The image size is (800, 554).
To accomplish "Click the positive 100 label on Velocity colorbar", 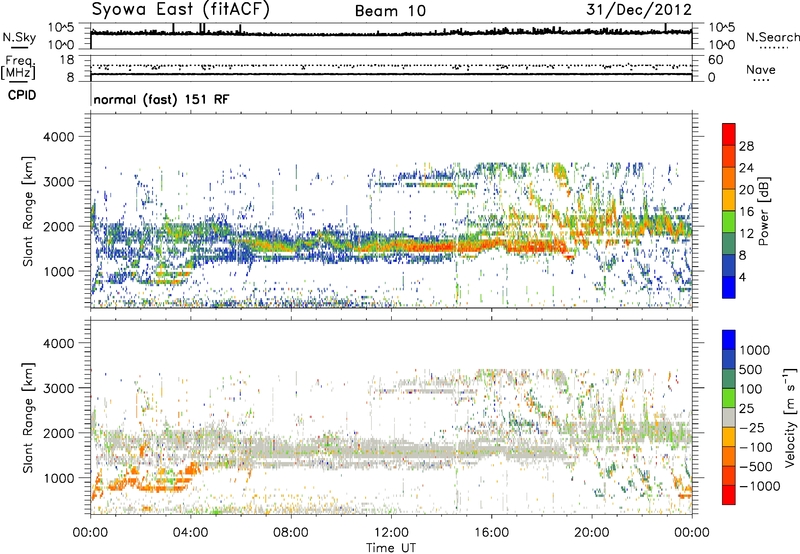I will pos(752,389).
